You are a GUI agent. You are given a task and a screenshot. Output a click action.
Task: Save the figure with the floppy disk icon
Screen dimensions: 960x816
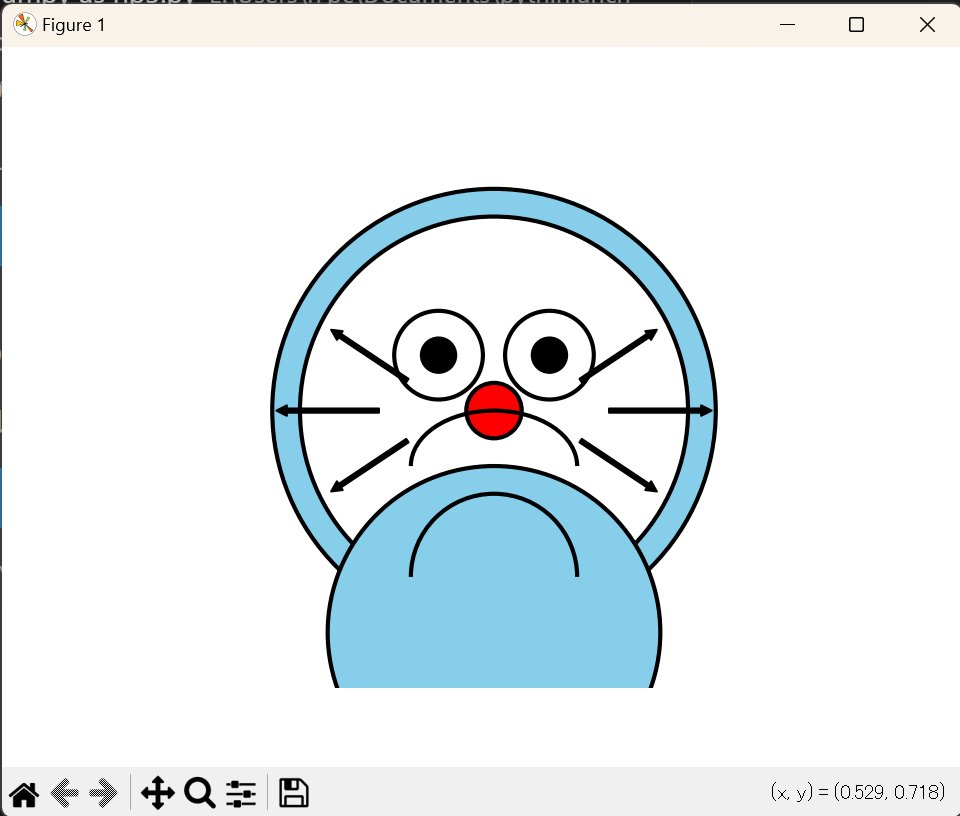[x=294, y=793]
